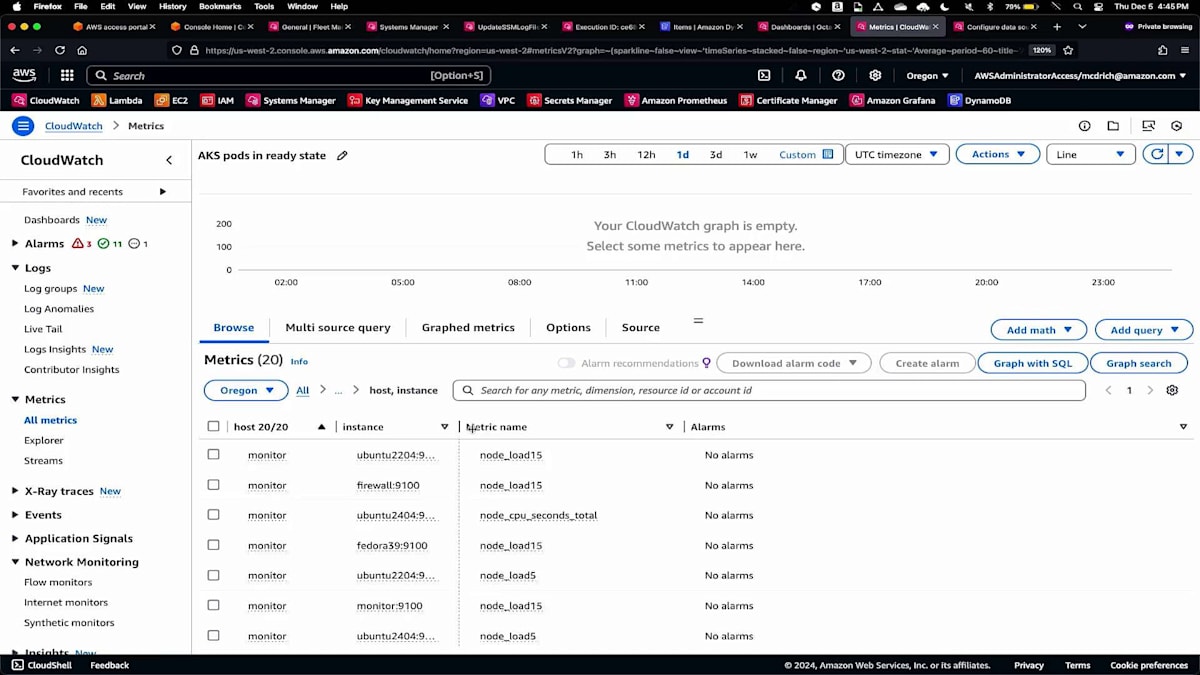Open the Oregon region filter dropdown
This screenshot has width=1200, height=675.
(246, 390)
